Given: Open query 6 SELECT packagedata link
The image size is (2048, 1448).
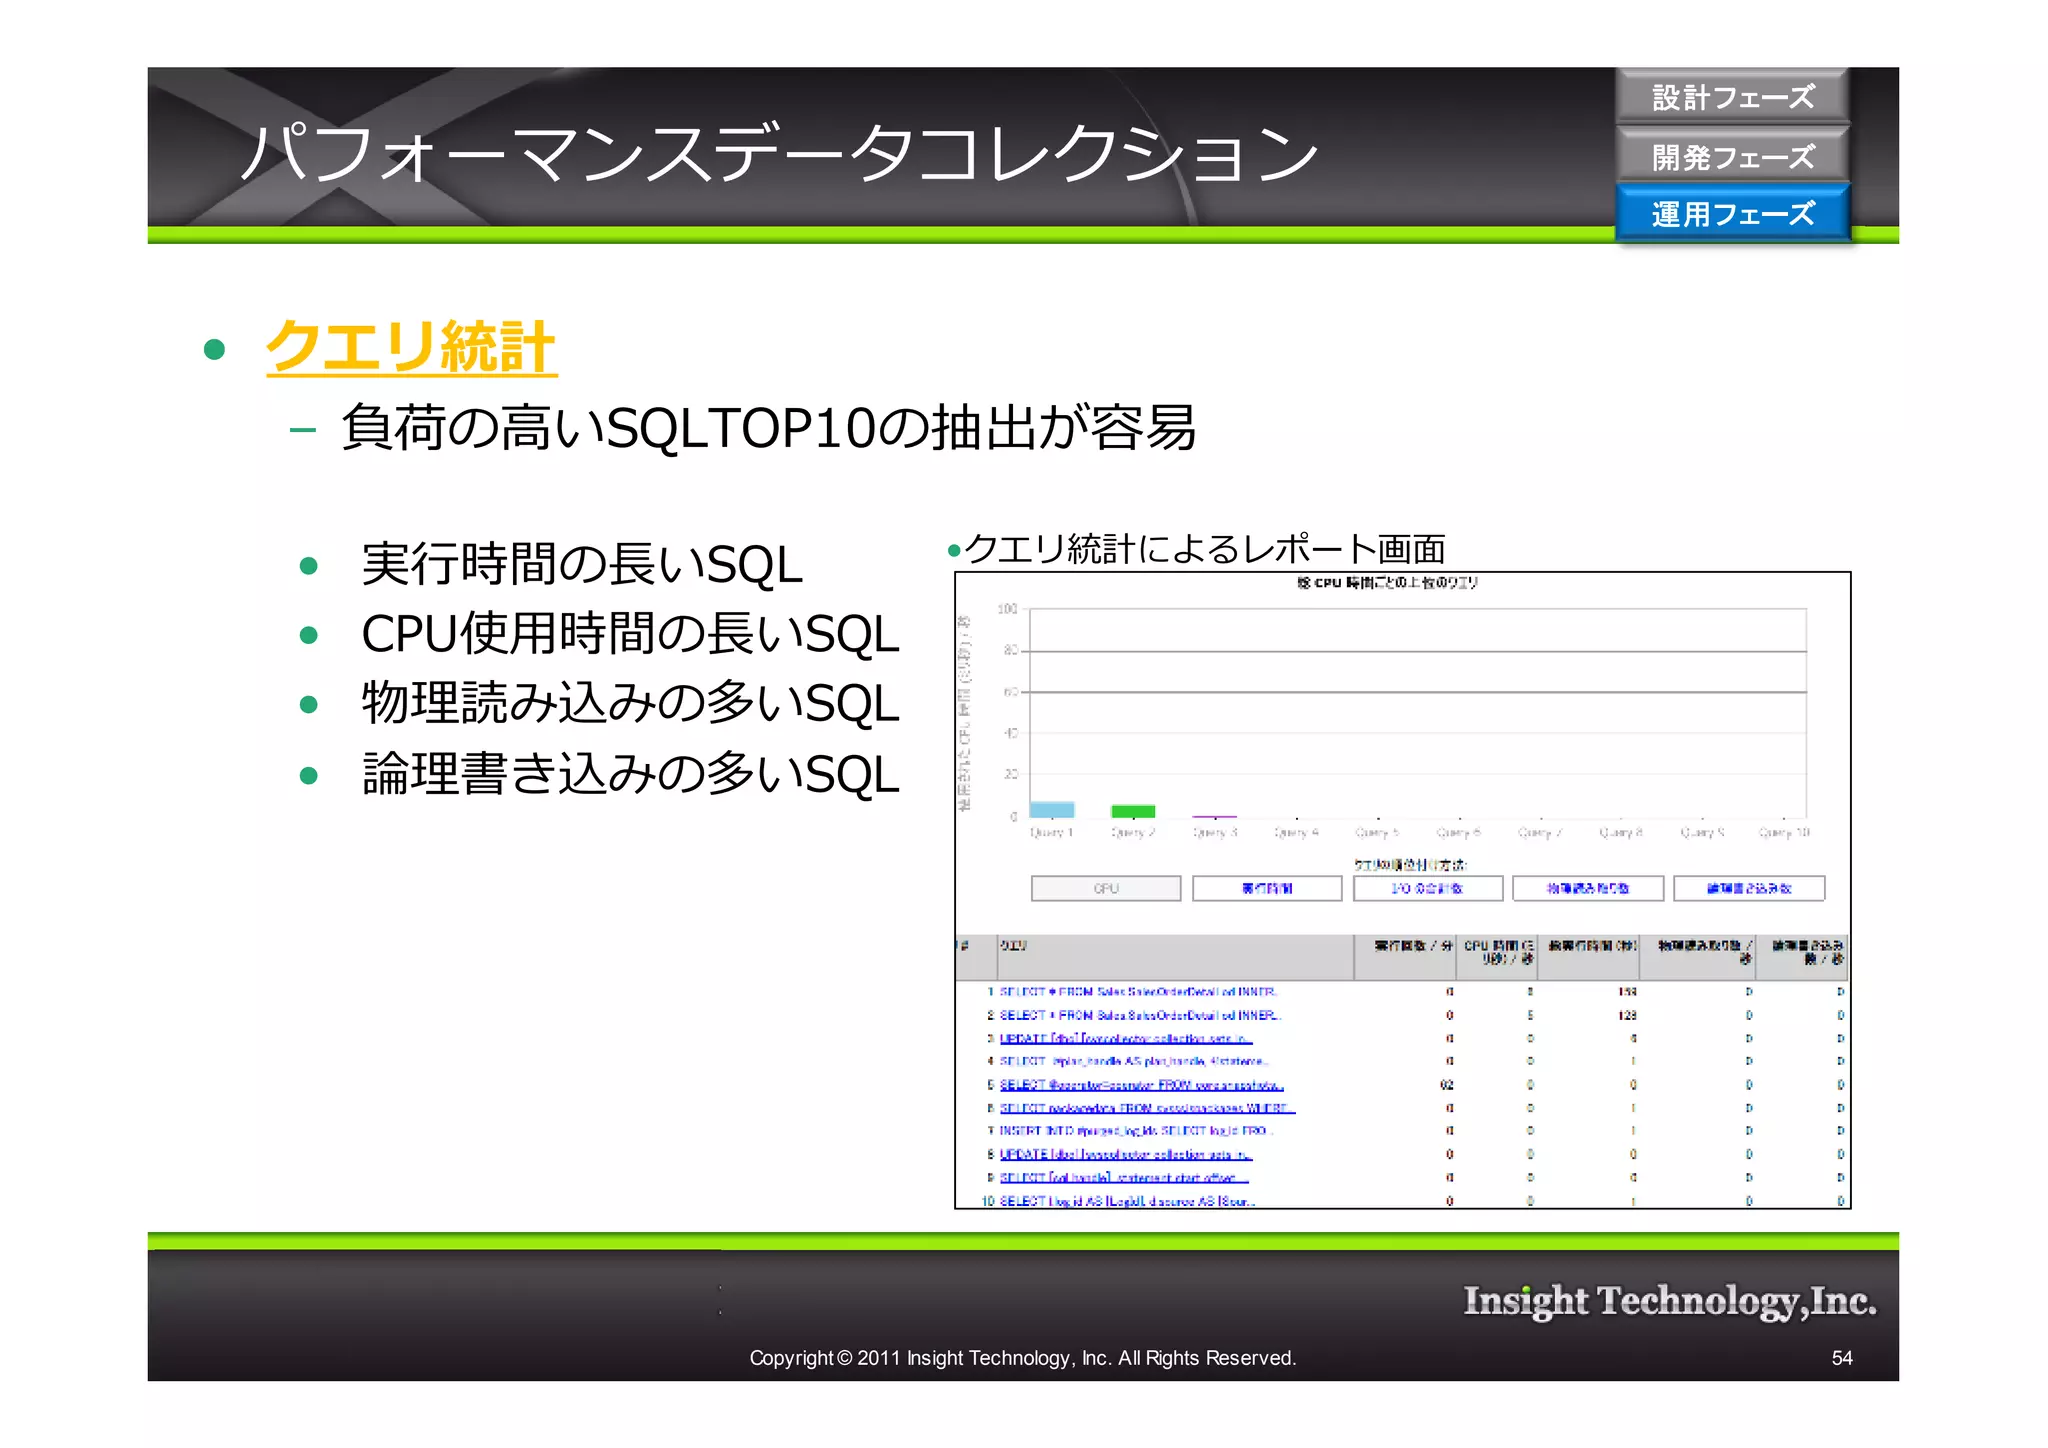Looking at the screenshot, I should (x=1147, y=1108).
